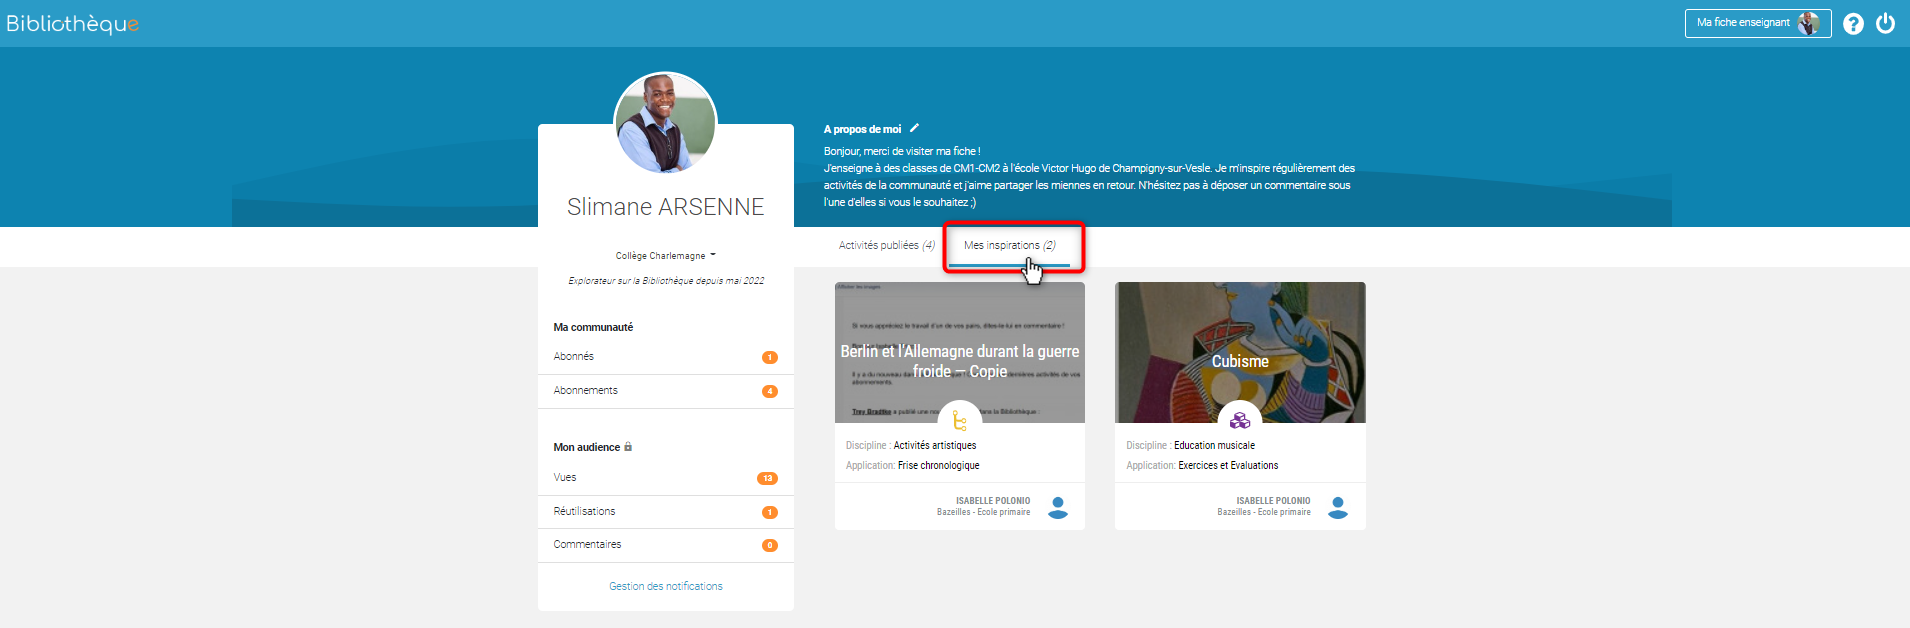
Task: Click author avatar on Cubisme card
Action: click(1338, 507)
